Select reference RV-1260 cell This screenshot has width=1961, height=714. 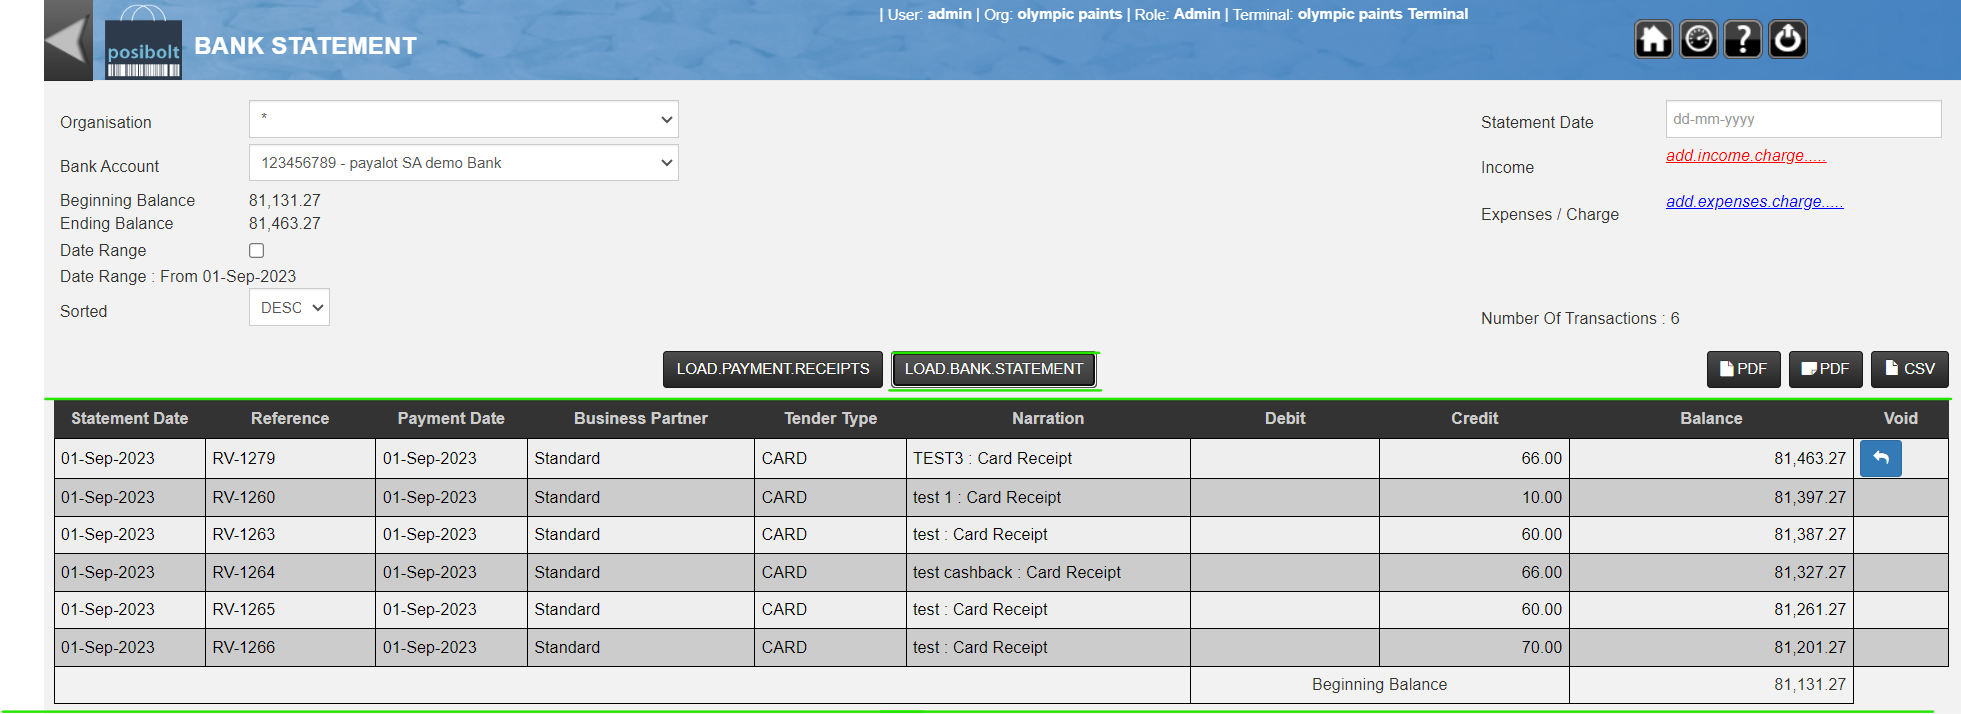pos(290,498)
